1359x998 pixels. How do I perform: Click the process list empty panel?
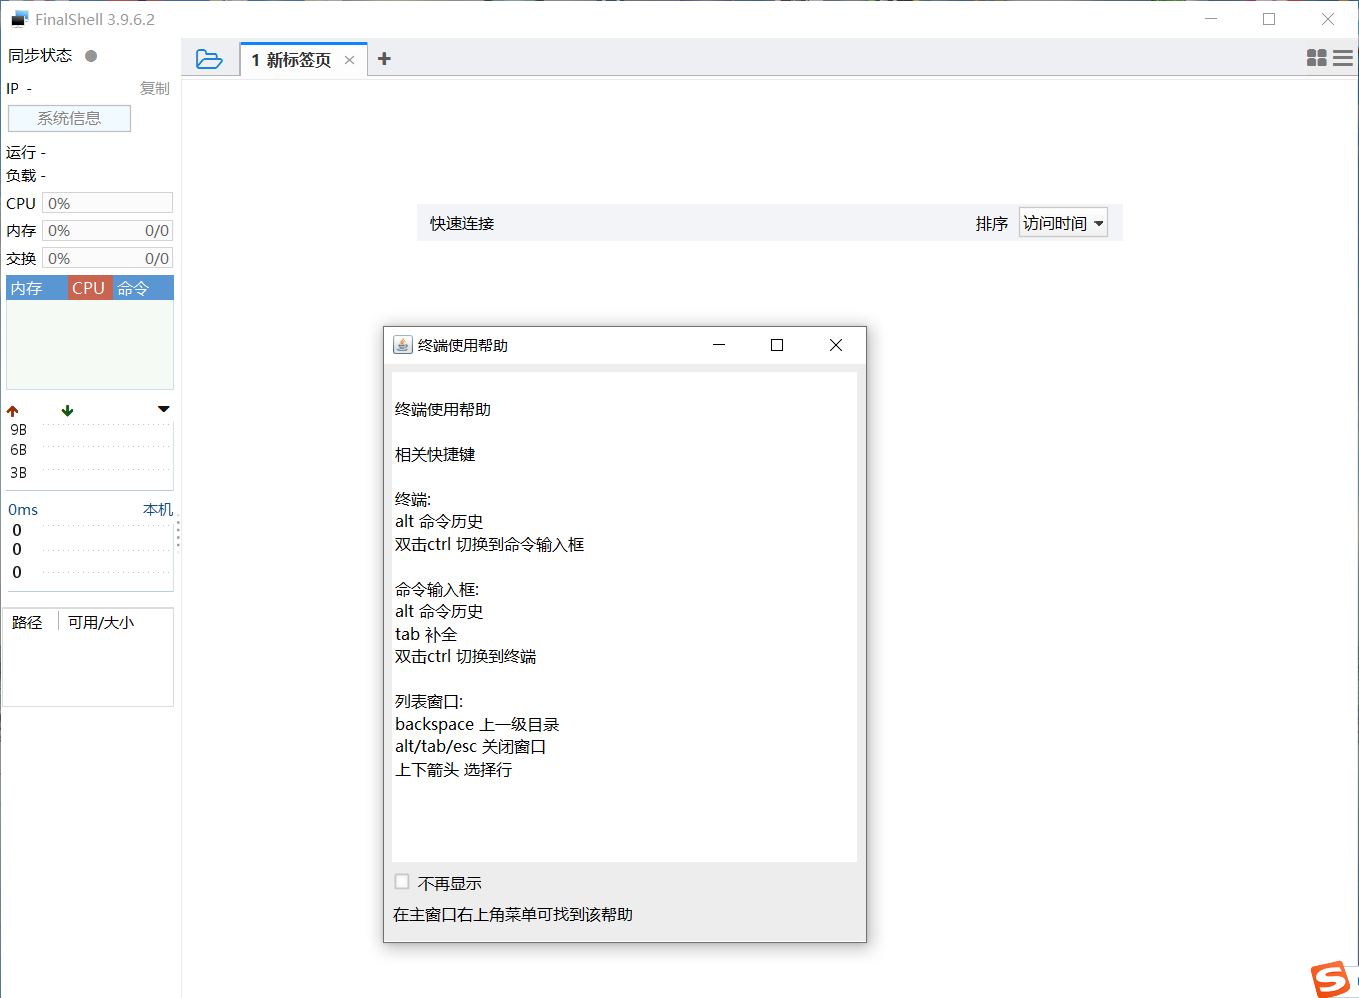click(x=90, y=345)
